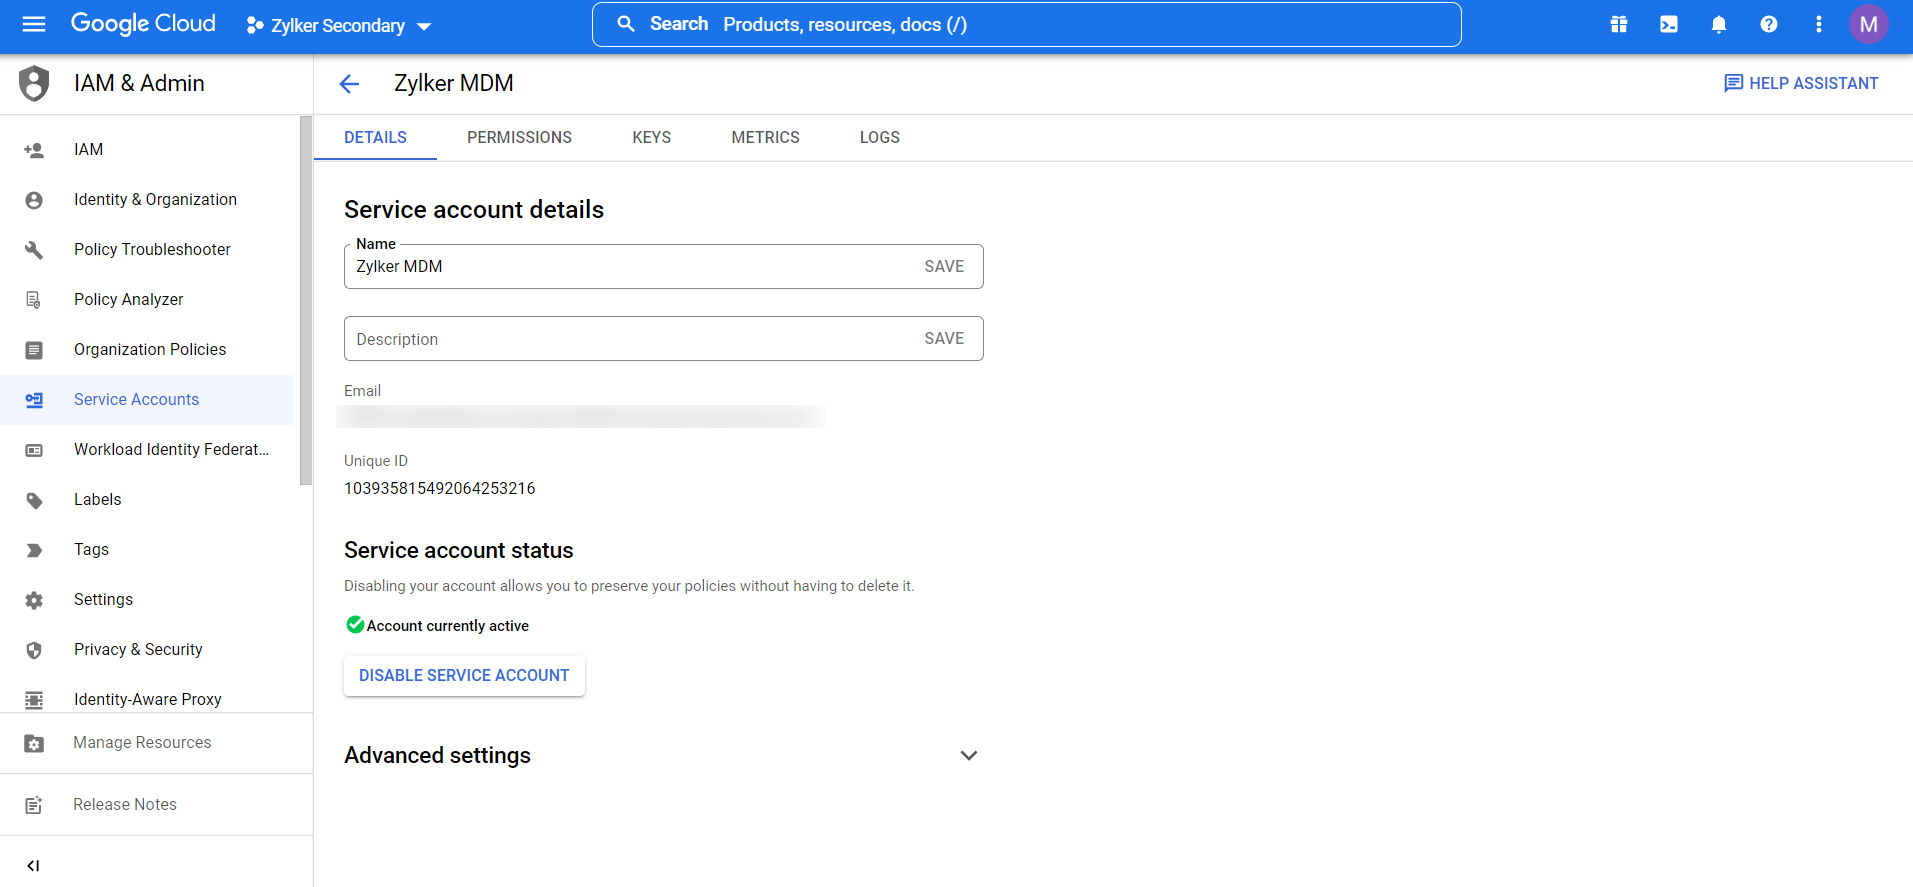Viewport: 1913px width, 887px height.
Task: Open the main navigation hamburger menu
Action: pyautogui.click(x=34, y=24)
